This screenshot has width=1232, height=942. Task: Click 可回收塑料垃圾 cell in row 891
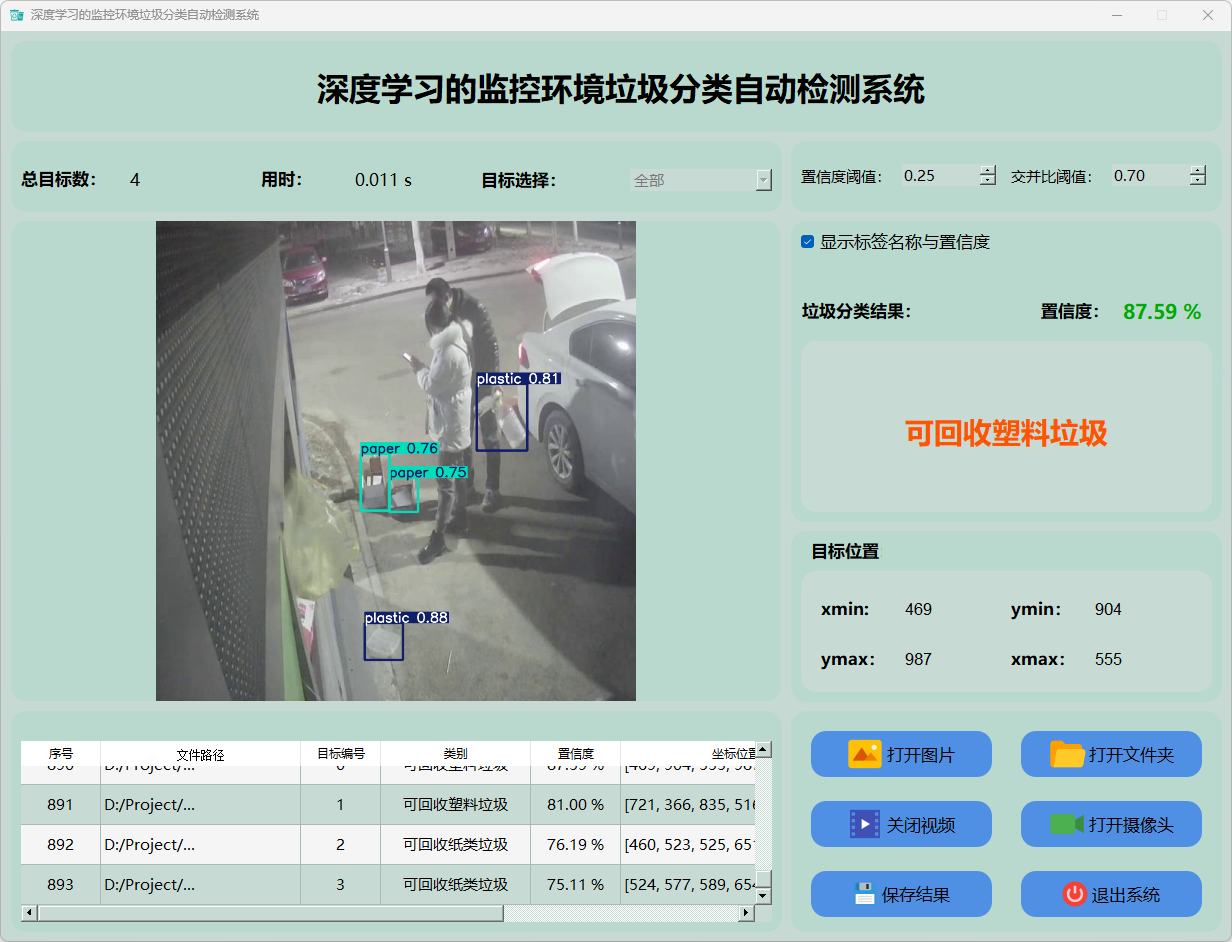pos(455,805)
